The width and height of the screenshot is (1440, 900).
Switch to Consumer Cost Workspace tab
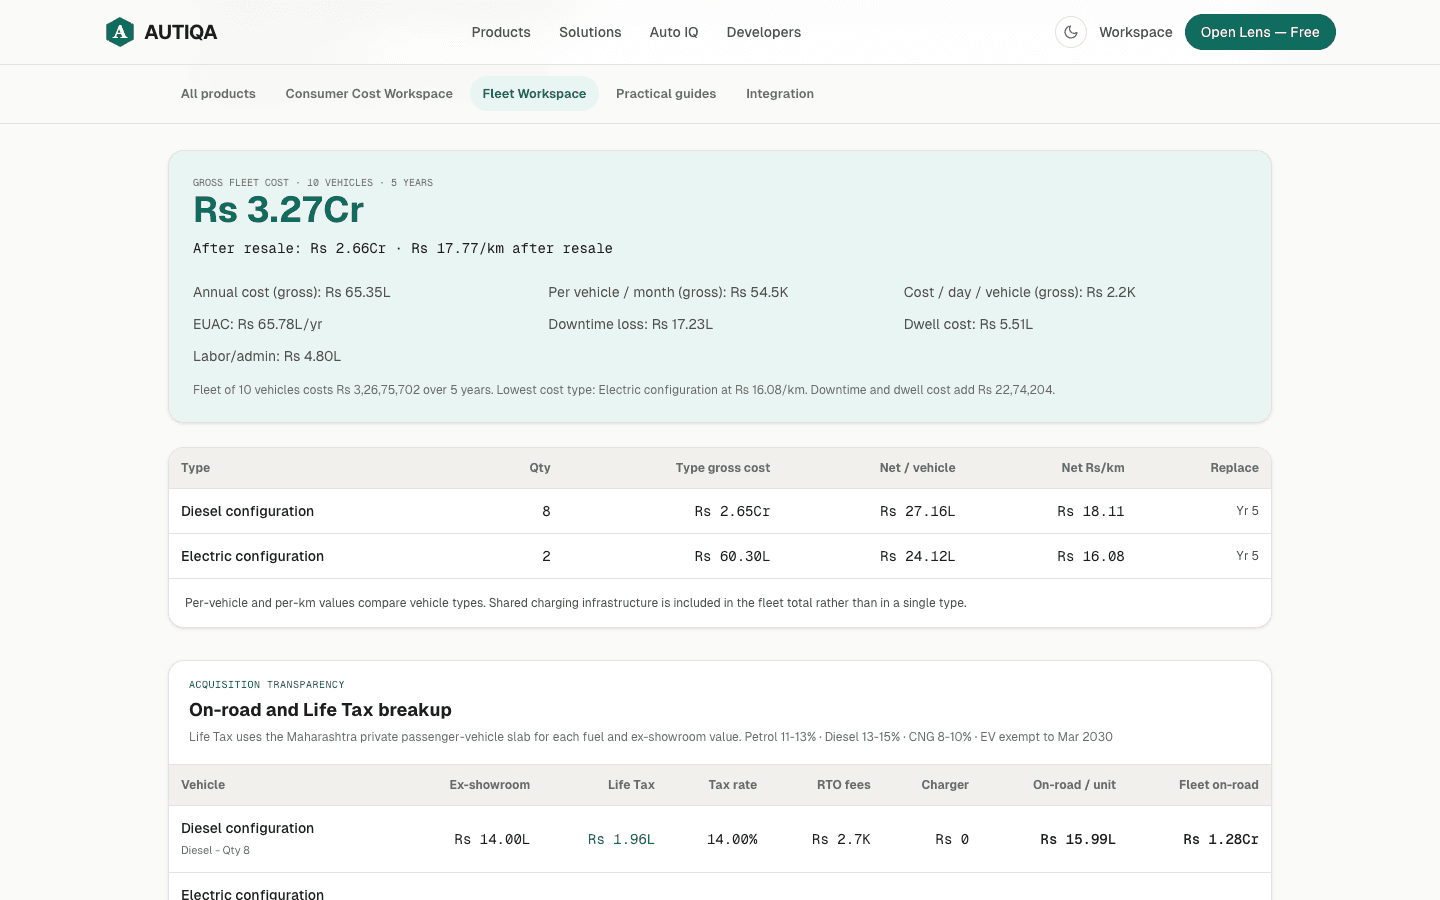(369, 94)
